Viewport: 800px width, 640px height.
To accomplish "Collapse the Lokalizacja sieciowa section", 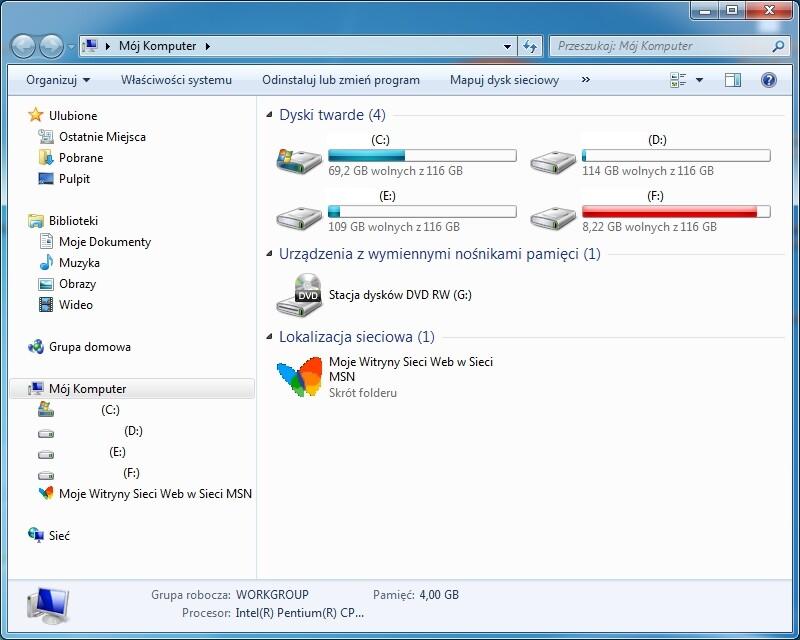I will (x=269, y=337).
